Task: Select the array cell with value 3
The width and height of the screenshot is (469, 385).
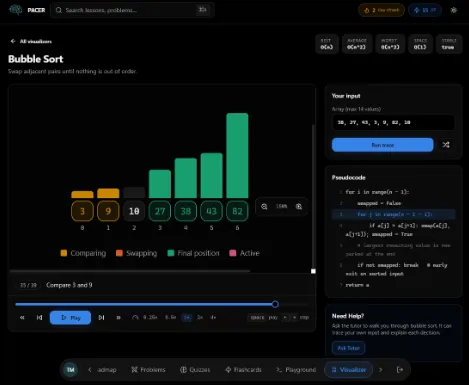Action: 82,211
